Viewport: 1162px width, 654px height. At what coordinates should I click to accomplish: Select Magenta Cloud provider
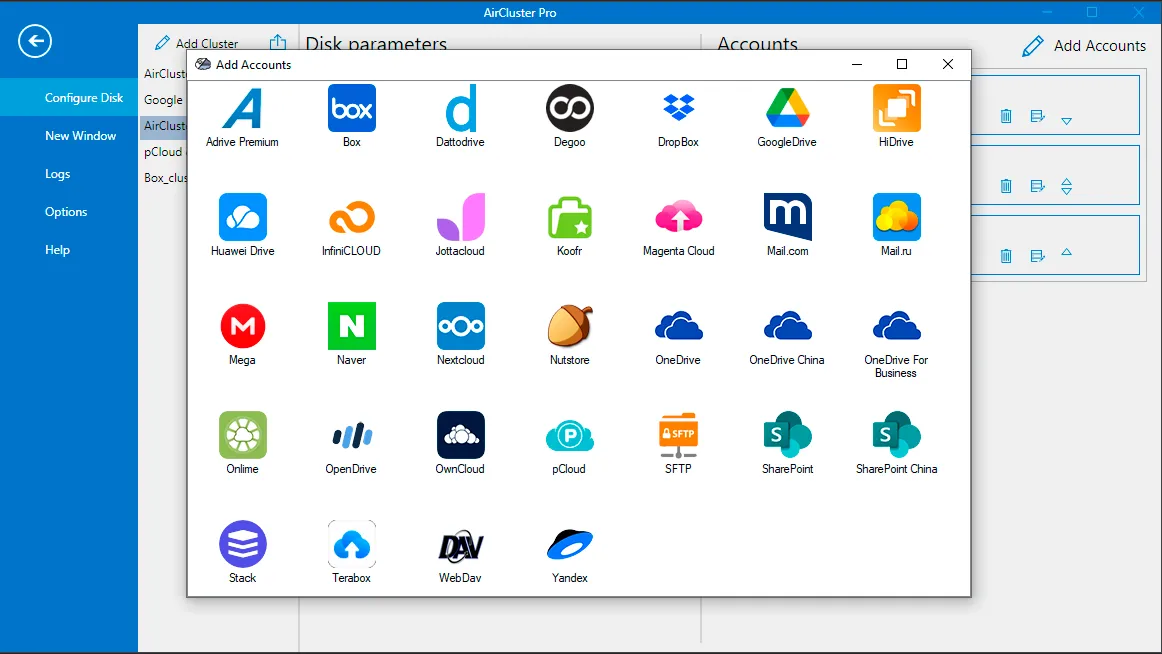click(x=678, y=218)
